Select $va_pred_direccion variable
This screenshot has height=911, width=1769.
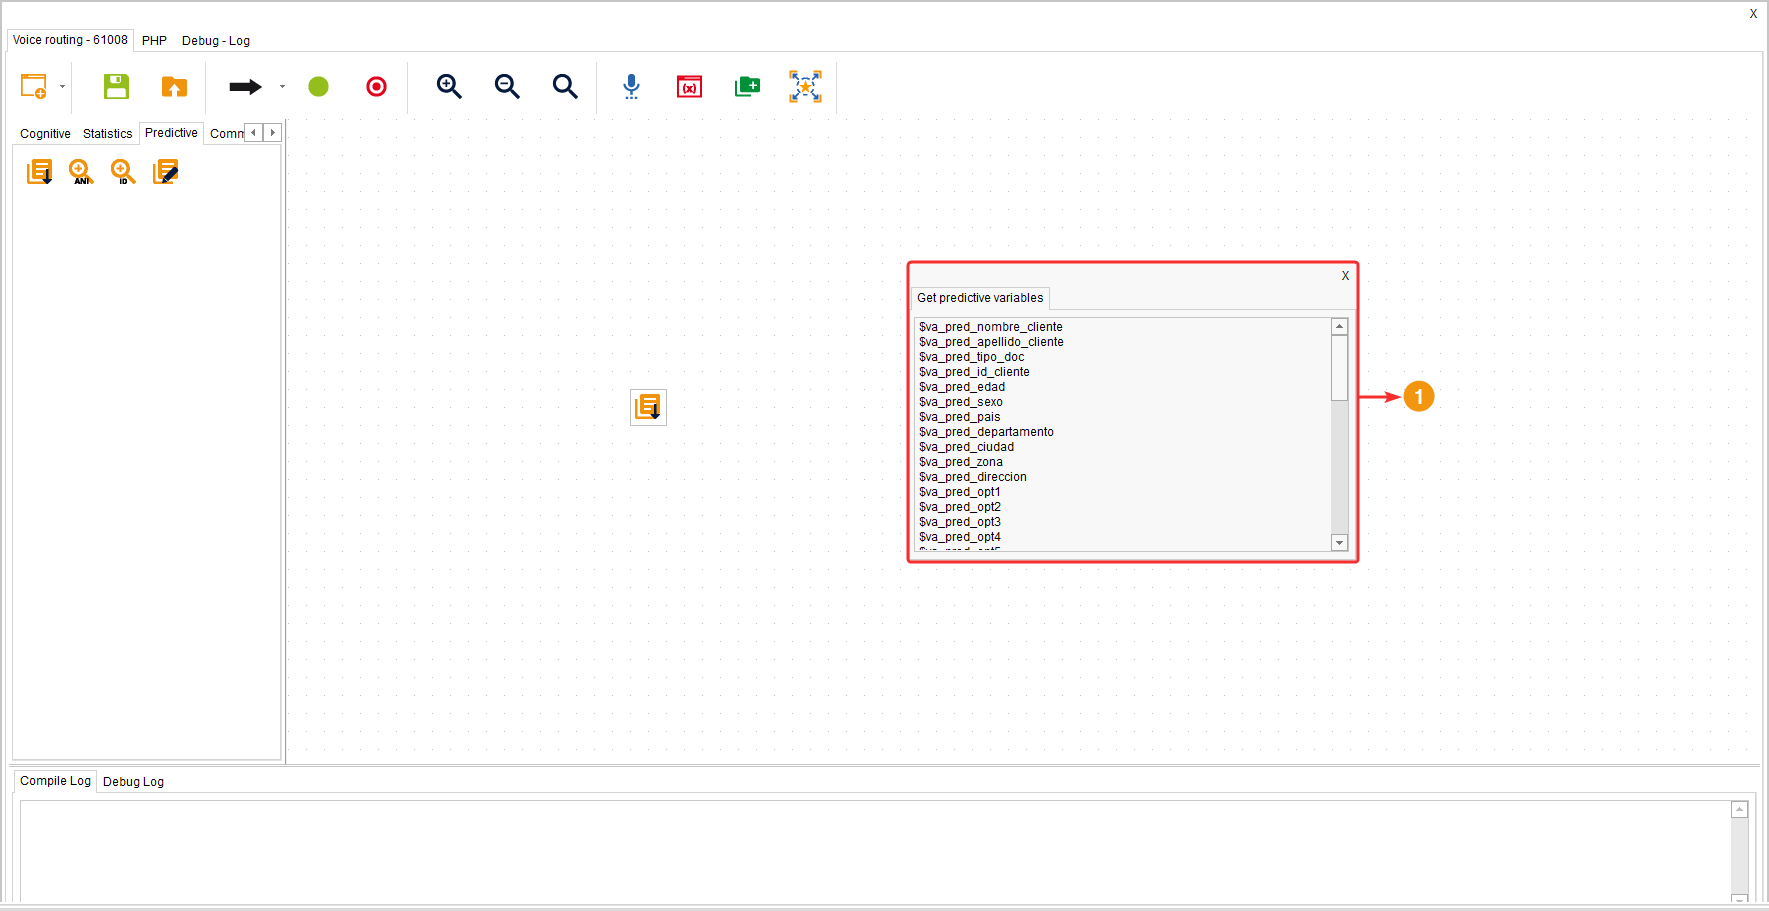(972, 477)
